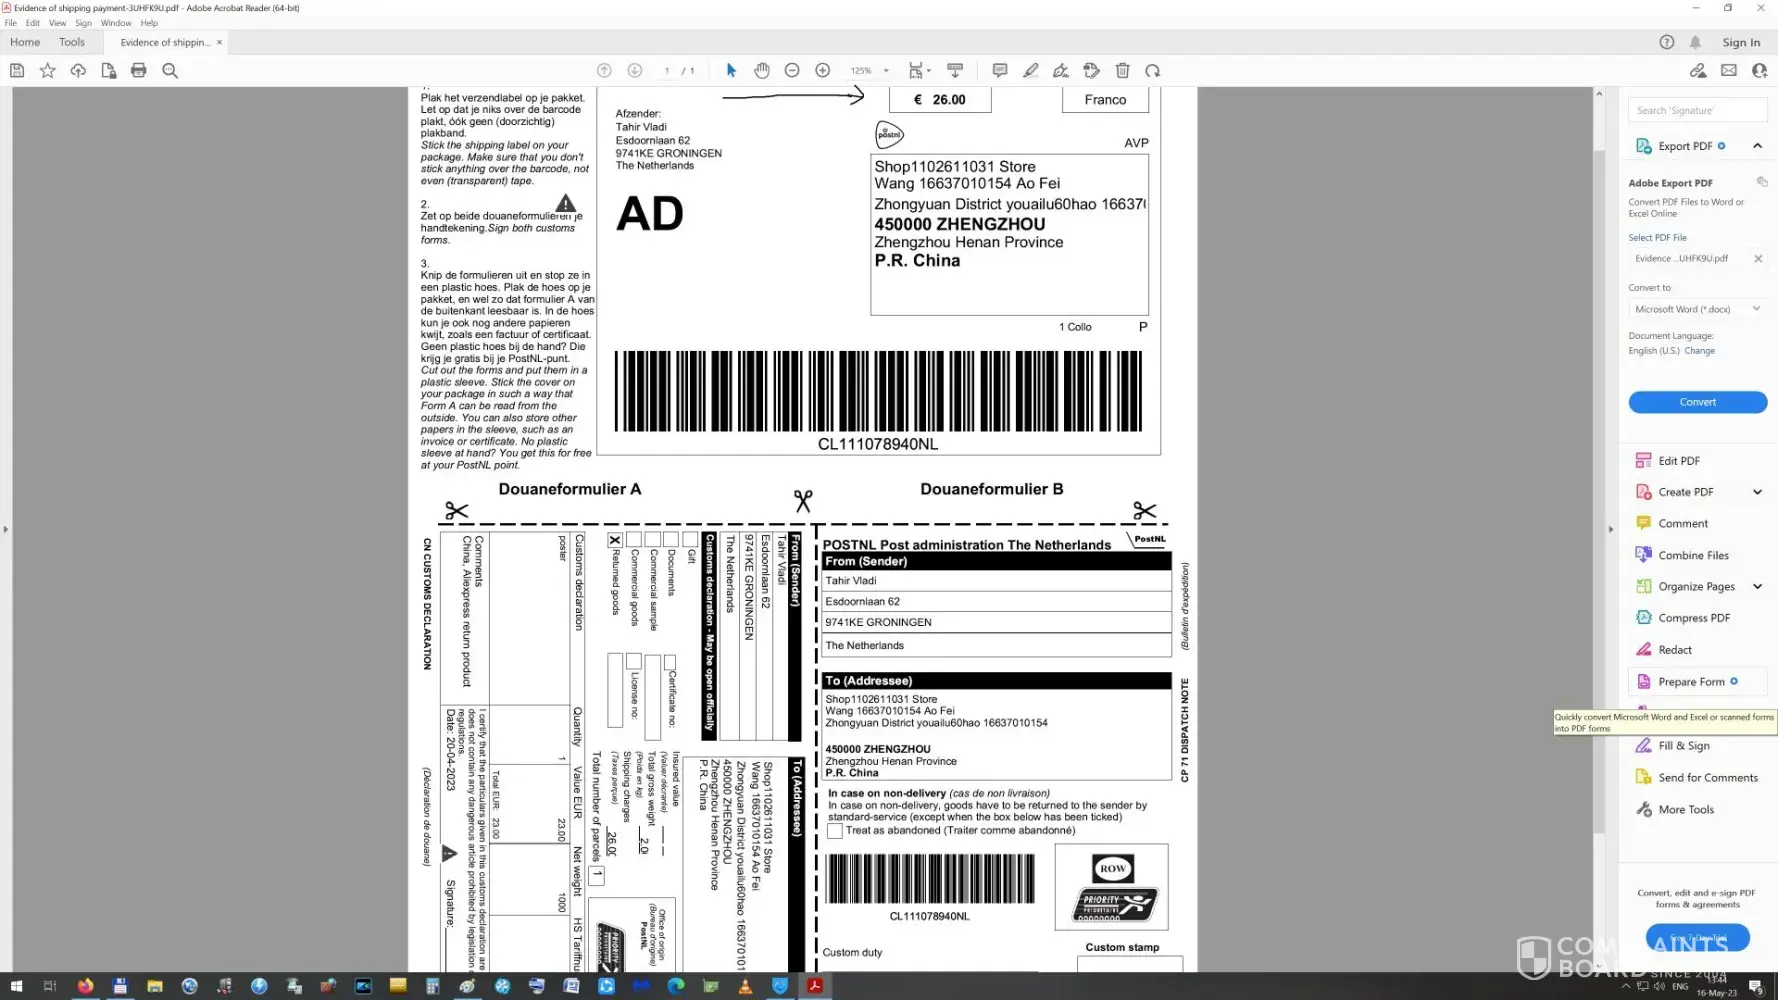Image resolution: width=1778 pixels, height=1000 pixels.
Task: Collapse the Export PDF panel
Action: coord(1757,146)
